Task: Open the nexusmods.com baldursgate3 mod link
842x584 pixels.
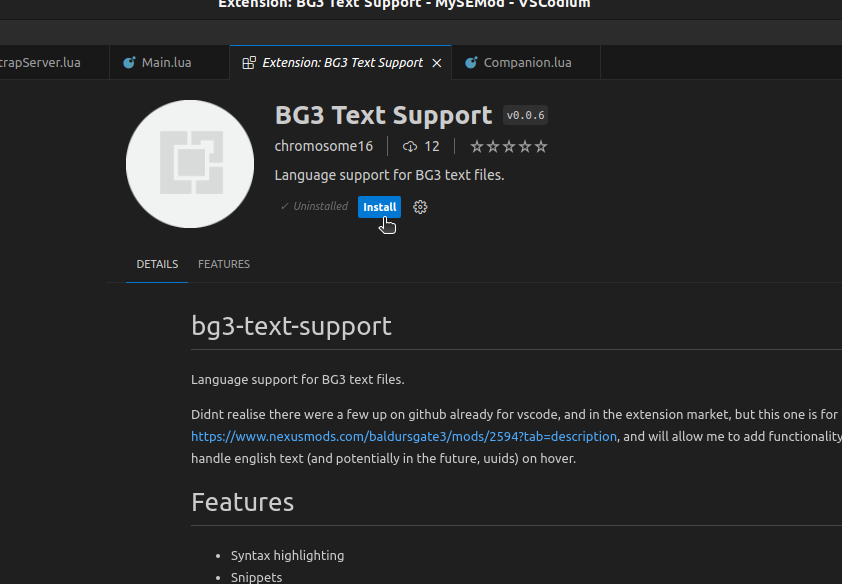Action: tap(404, 436)
